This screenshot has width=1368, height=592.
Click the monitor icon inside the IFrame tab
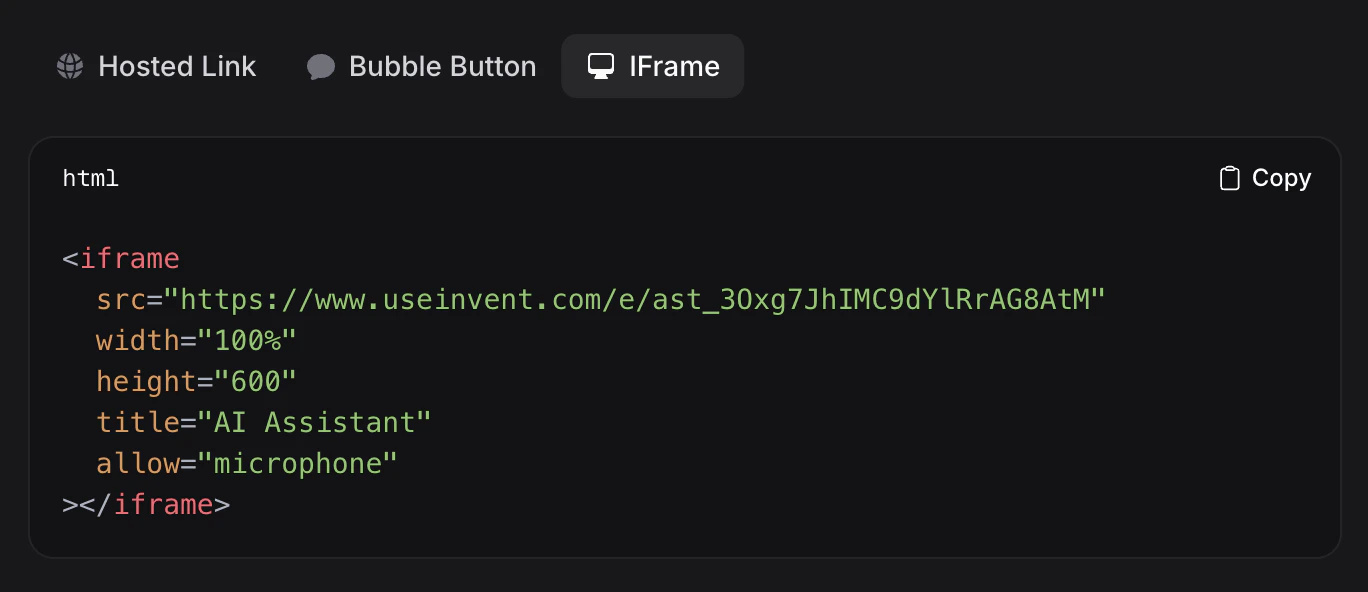point(600,65)
